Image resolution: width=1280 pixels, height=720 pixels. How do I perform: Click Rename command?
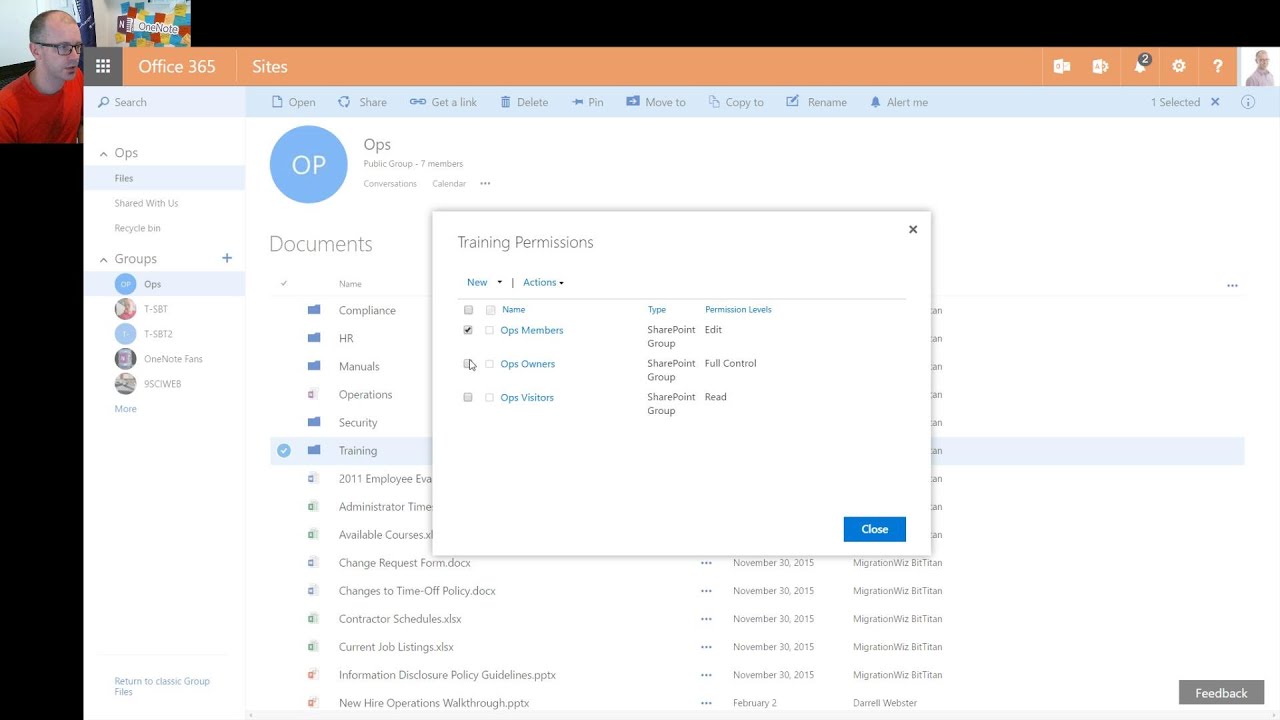[816, 102]
